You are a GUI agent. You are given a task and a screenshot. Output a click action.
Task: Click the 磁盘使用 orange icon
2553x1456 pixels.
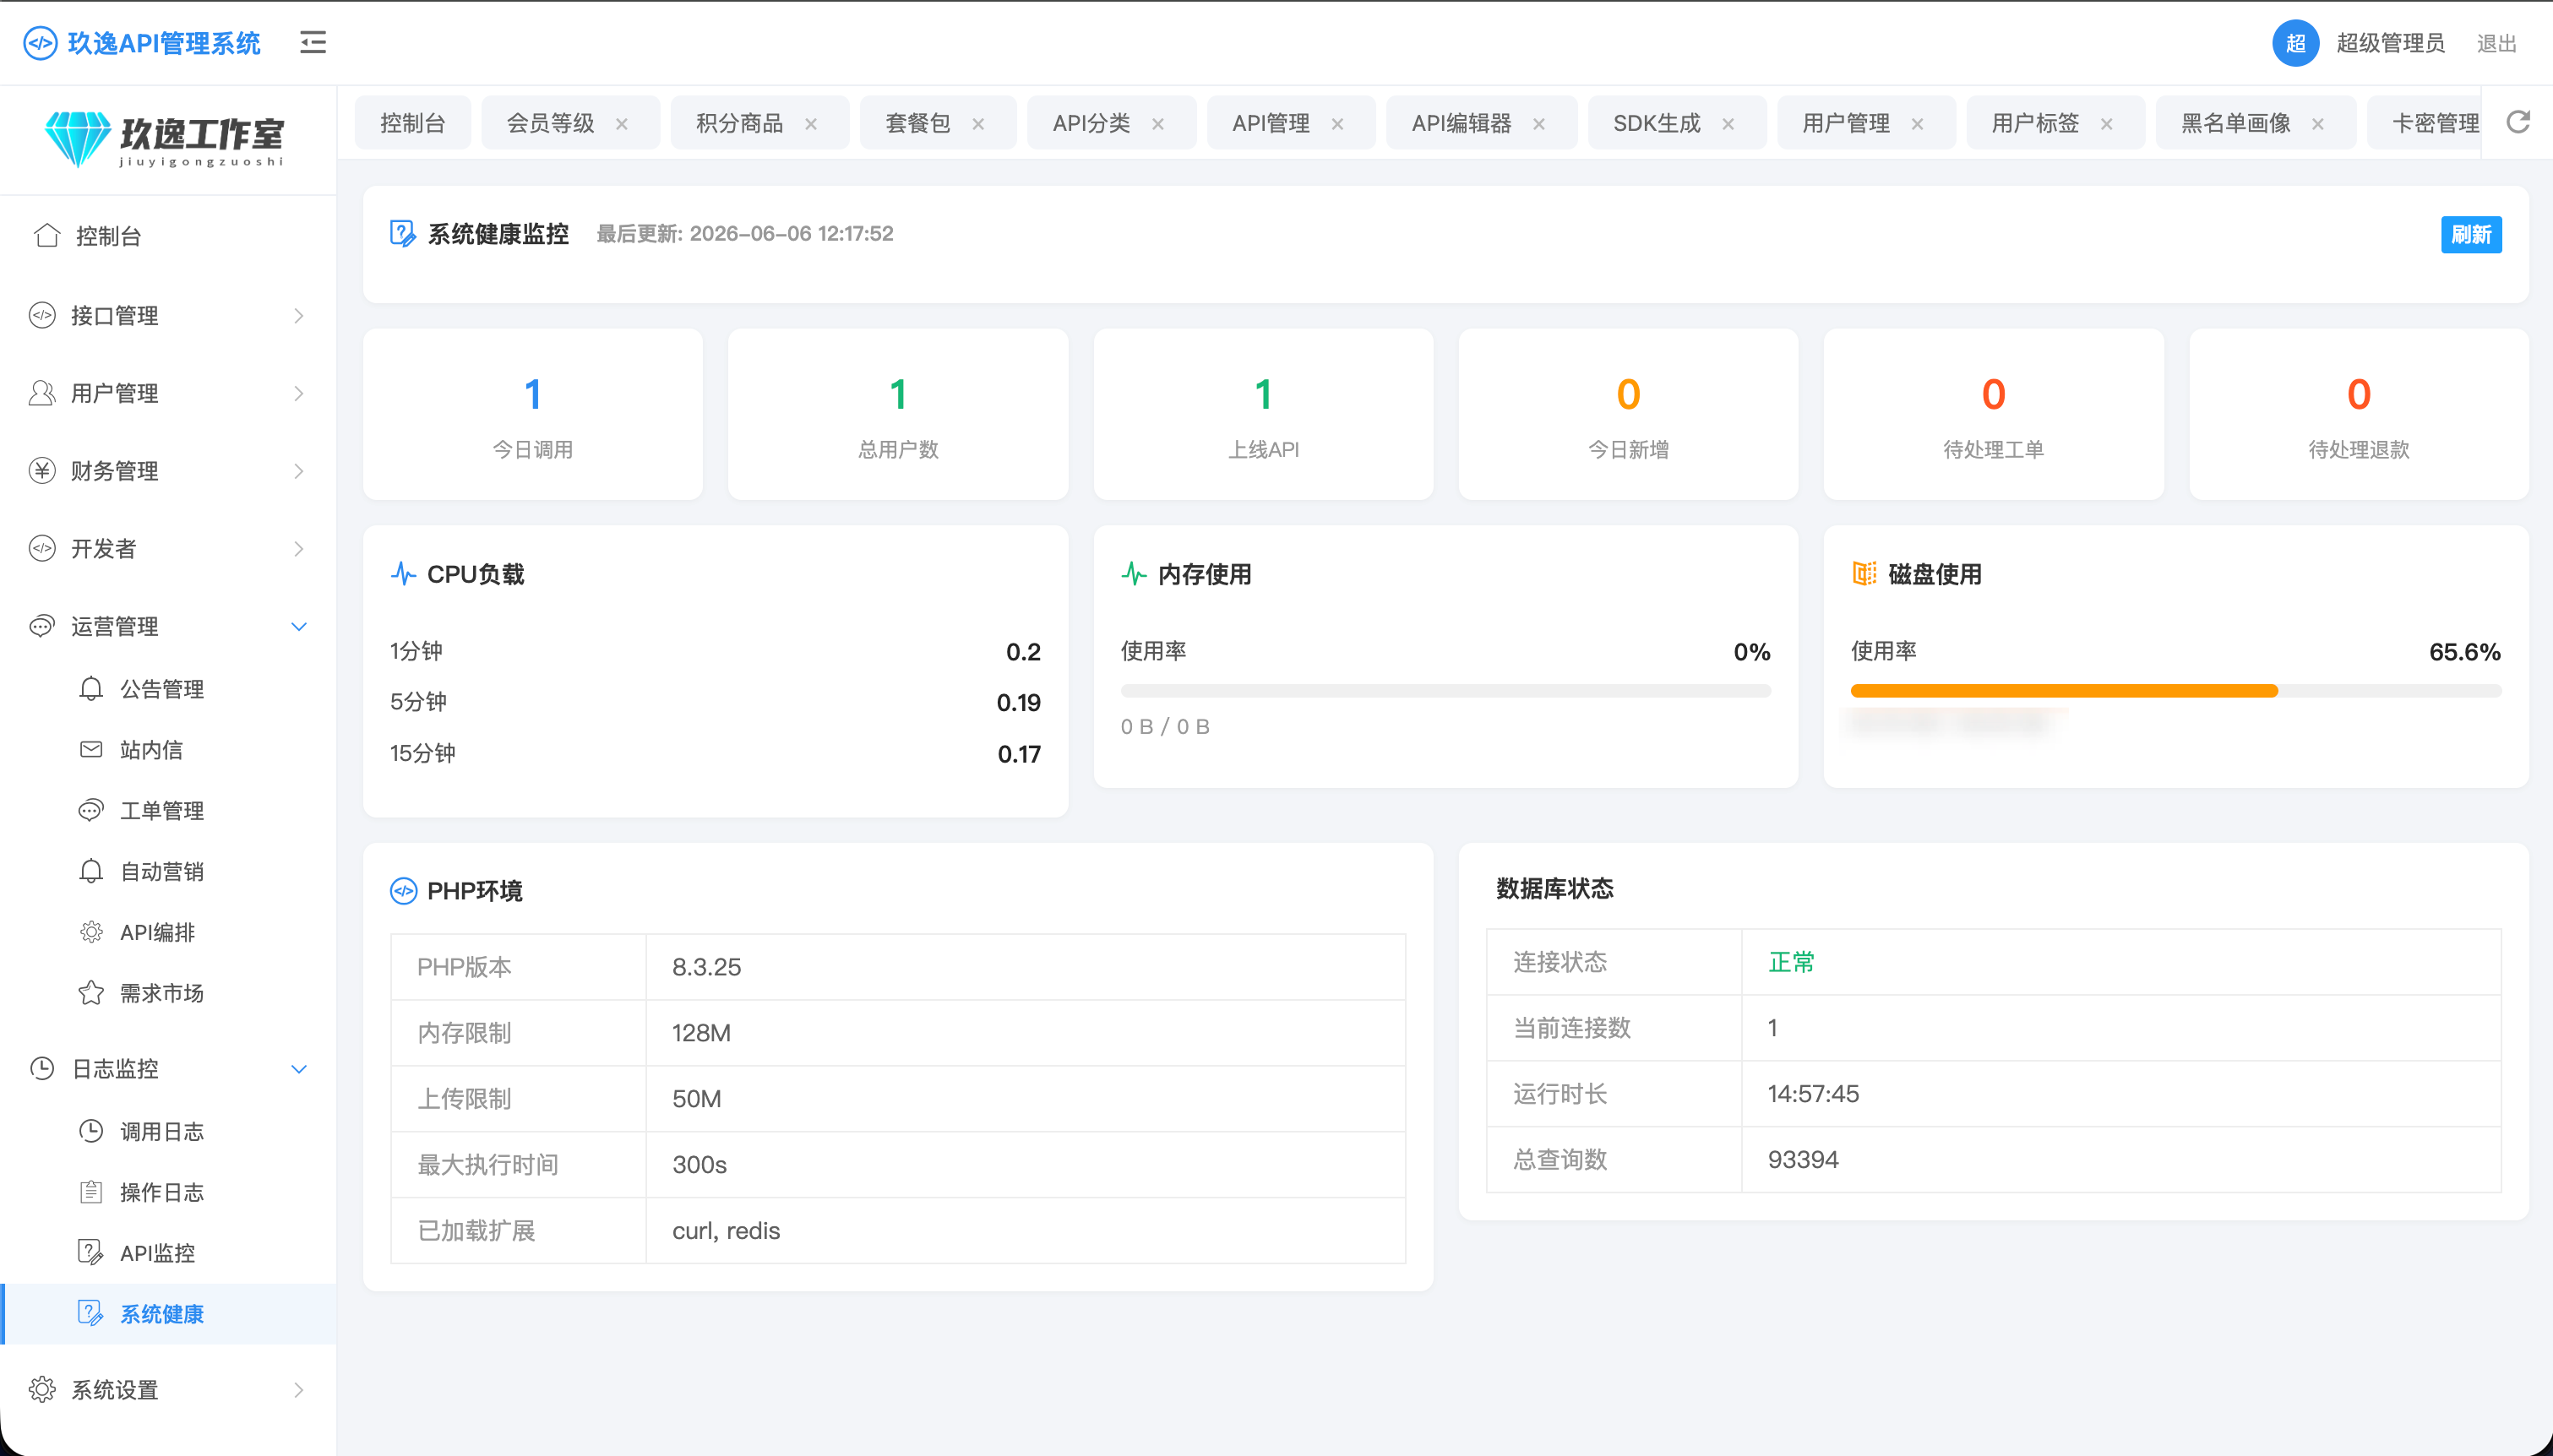[1864, 574]
